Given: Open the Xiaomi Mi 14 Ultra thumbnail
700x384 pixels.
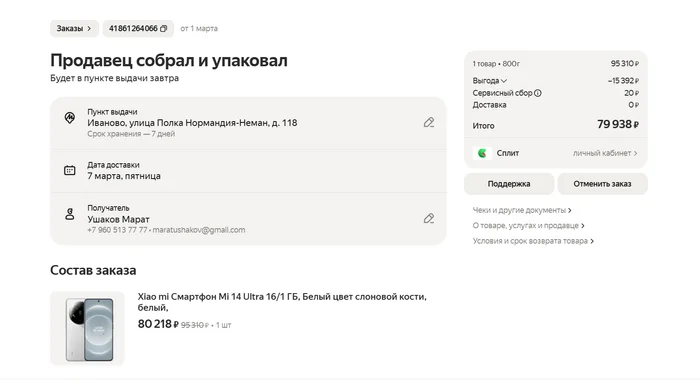Looking at the screenshot, I should click(x=88, y=329).
